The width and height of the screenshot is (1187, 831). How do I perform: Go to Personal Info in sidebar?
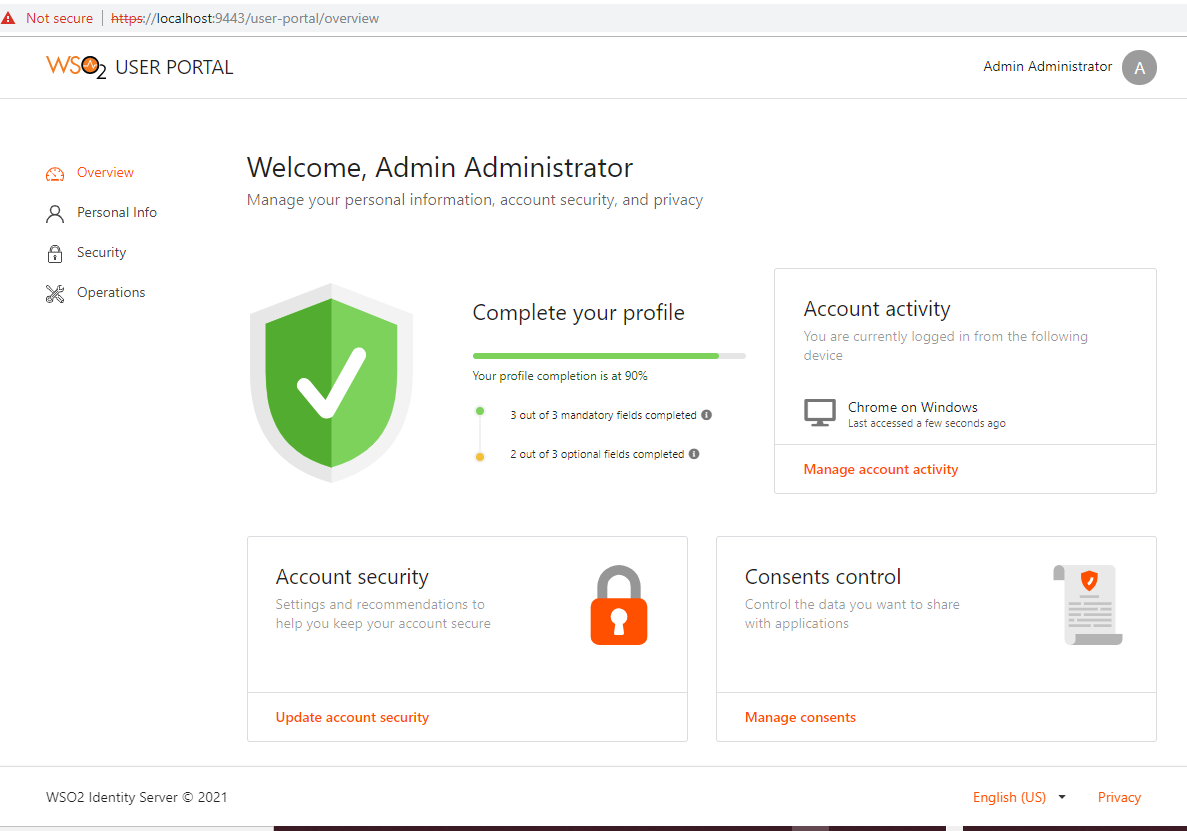tap(117, 213)
